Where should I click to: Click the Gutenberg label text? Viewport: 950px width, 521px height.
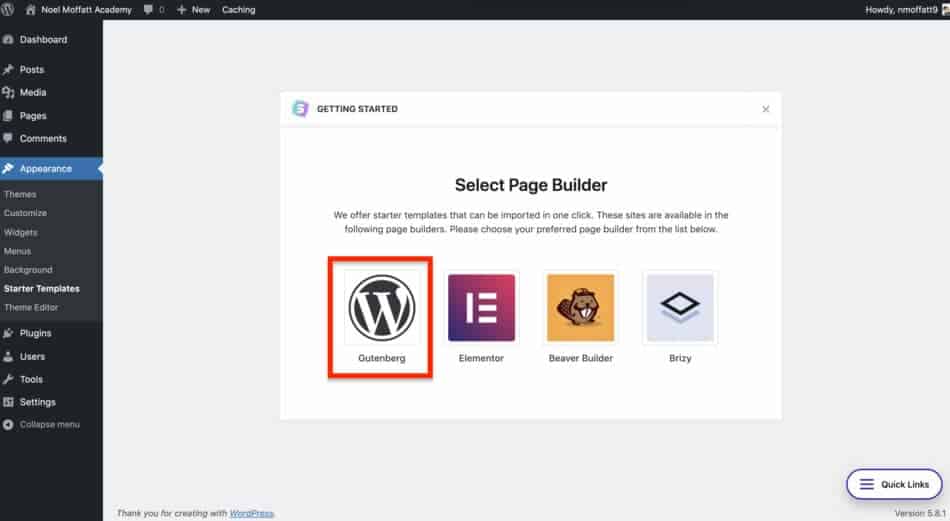[x=382, y=358]
